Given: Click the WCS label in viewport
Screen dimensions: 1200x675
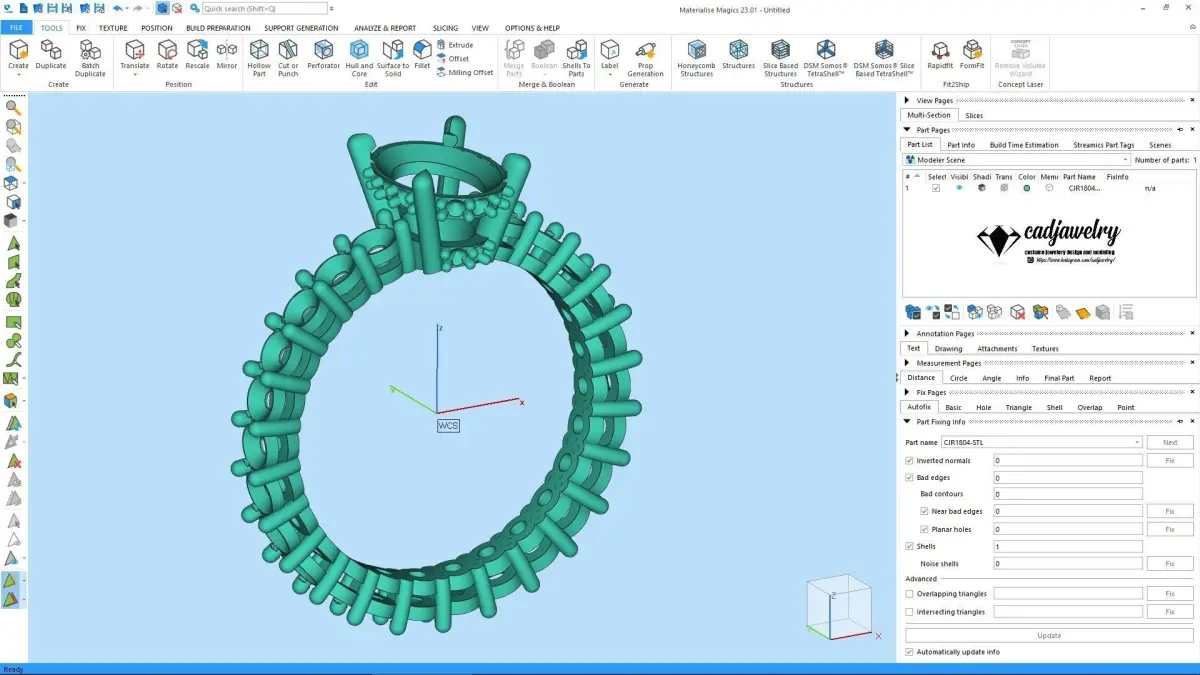Looking at the screenshot, I should coord(448,426).
